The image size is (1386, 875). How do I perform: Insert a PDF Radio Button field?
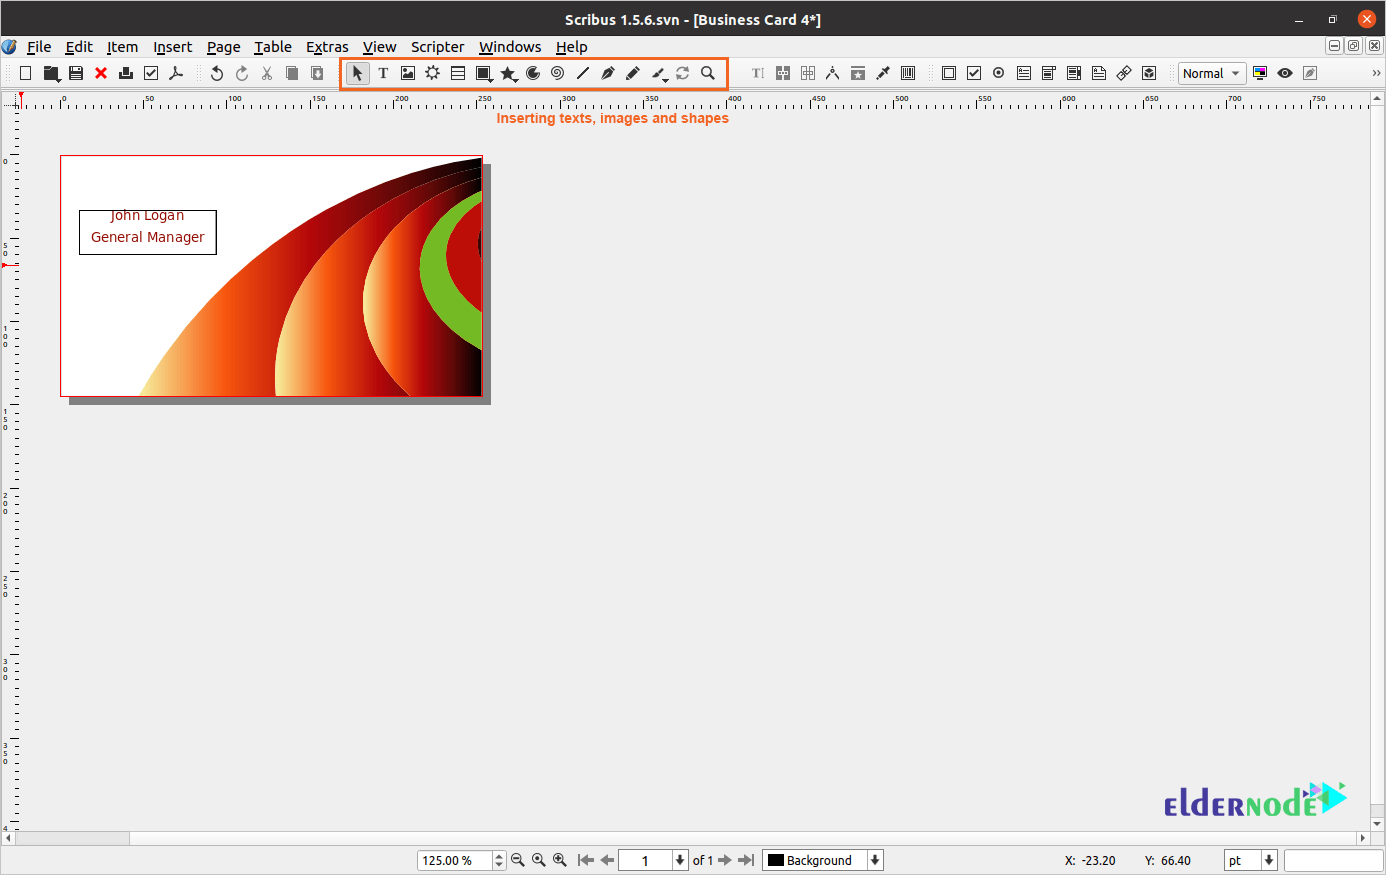(x=999, y=73)
